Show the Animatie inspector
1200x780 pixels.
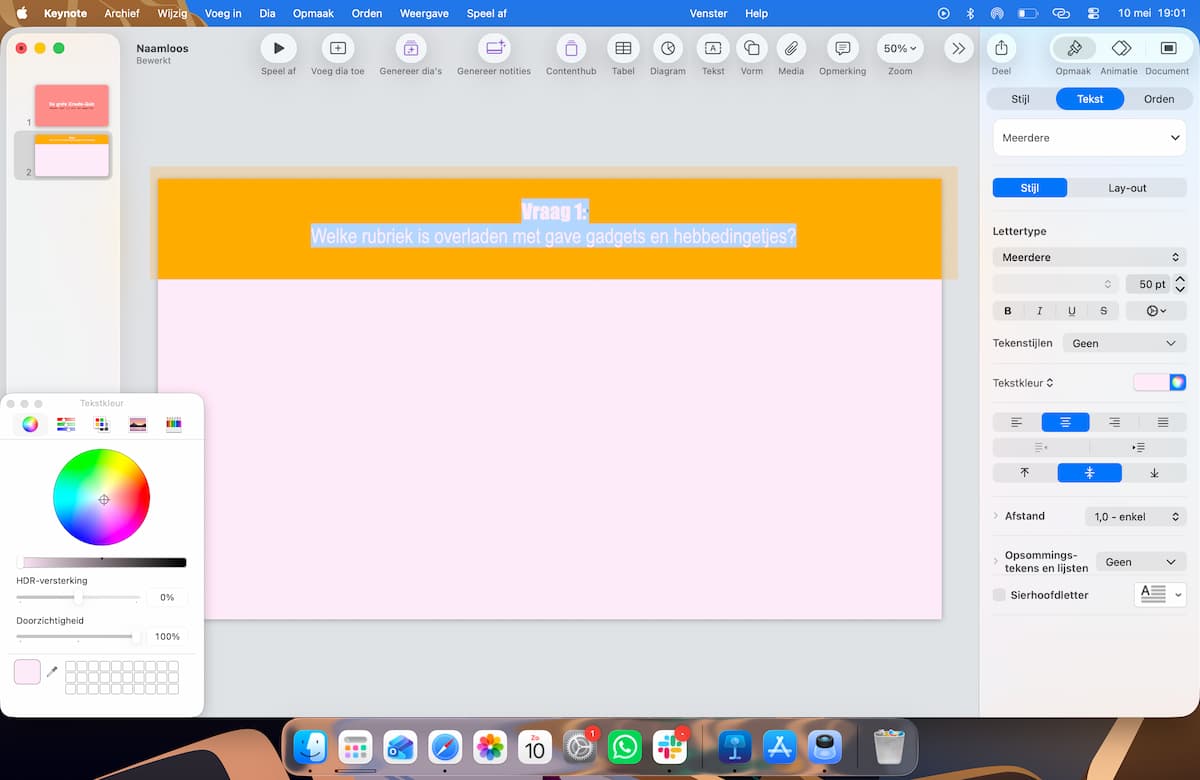[x=1121, y=48]
